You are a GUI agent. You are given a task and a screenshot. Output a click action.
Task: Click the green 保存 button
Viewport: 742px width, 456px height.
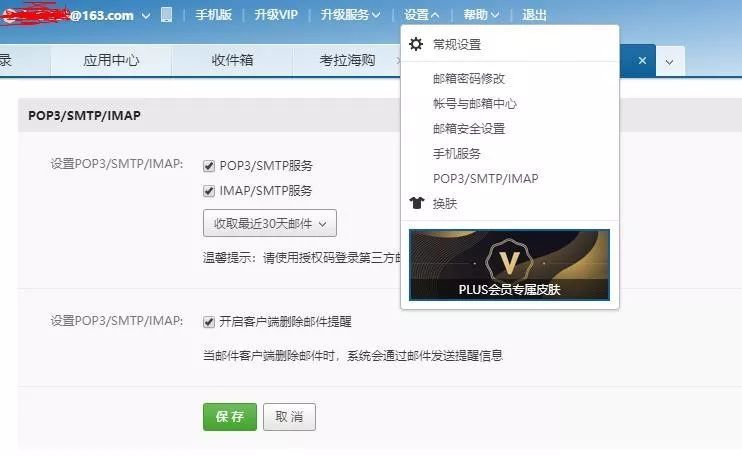(x=230, y=417)
